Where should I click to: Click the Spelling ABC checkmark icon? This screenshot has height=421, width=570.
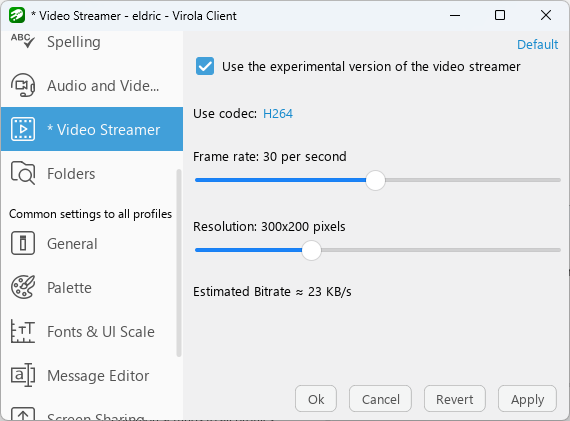(x=23, y=41)
